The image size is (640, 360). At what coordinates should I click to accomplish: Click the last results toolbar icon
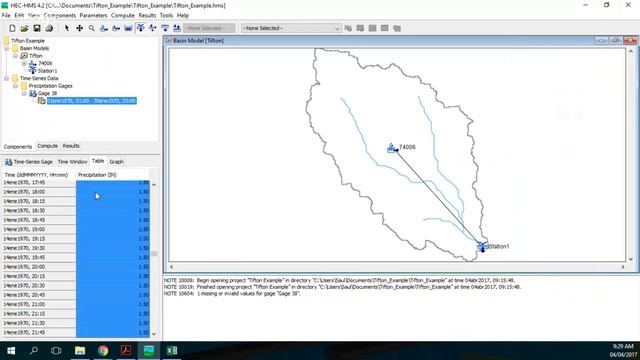pos(397,28)
